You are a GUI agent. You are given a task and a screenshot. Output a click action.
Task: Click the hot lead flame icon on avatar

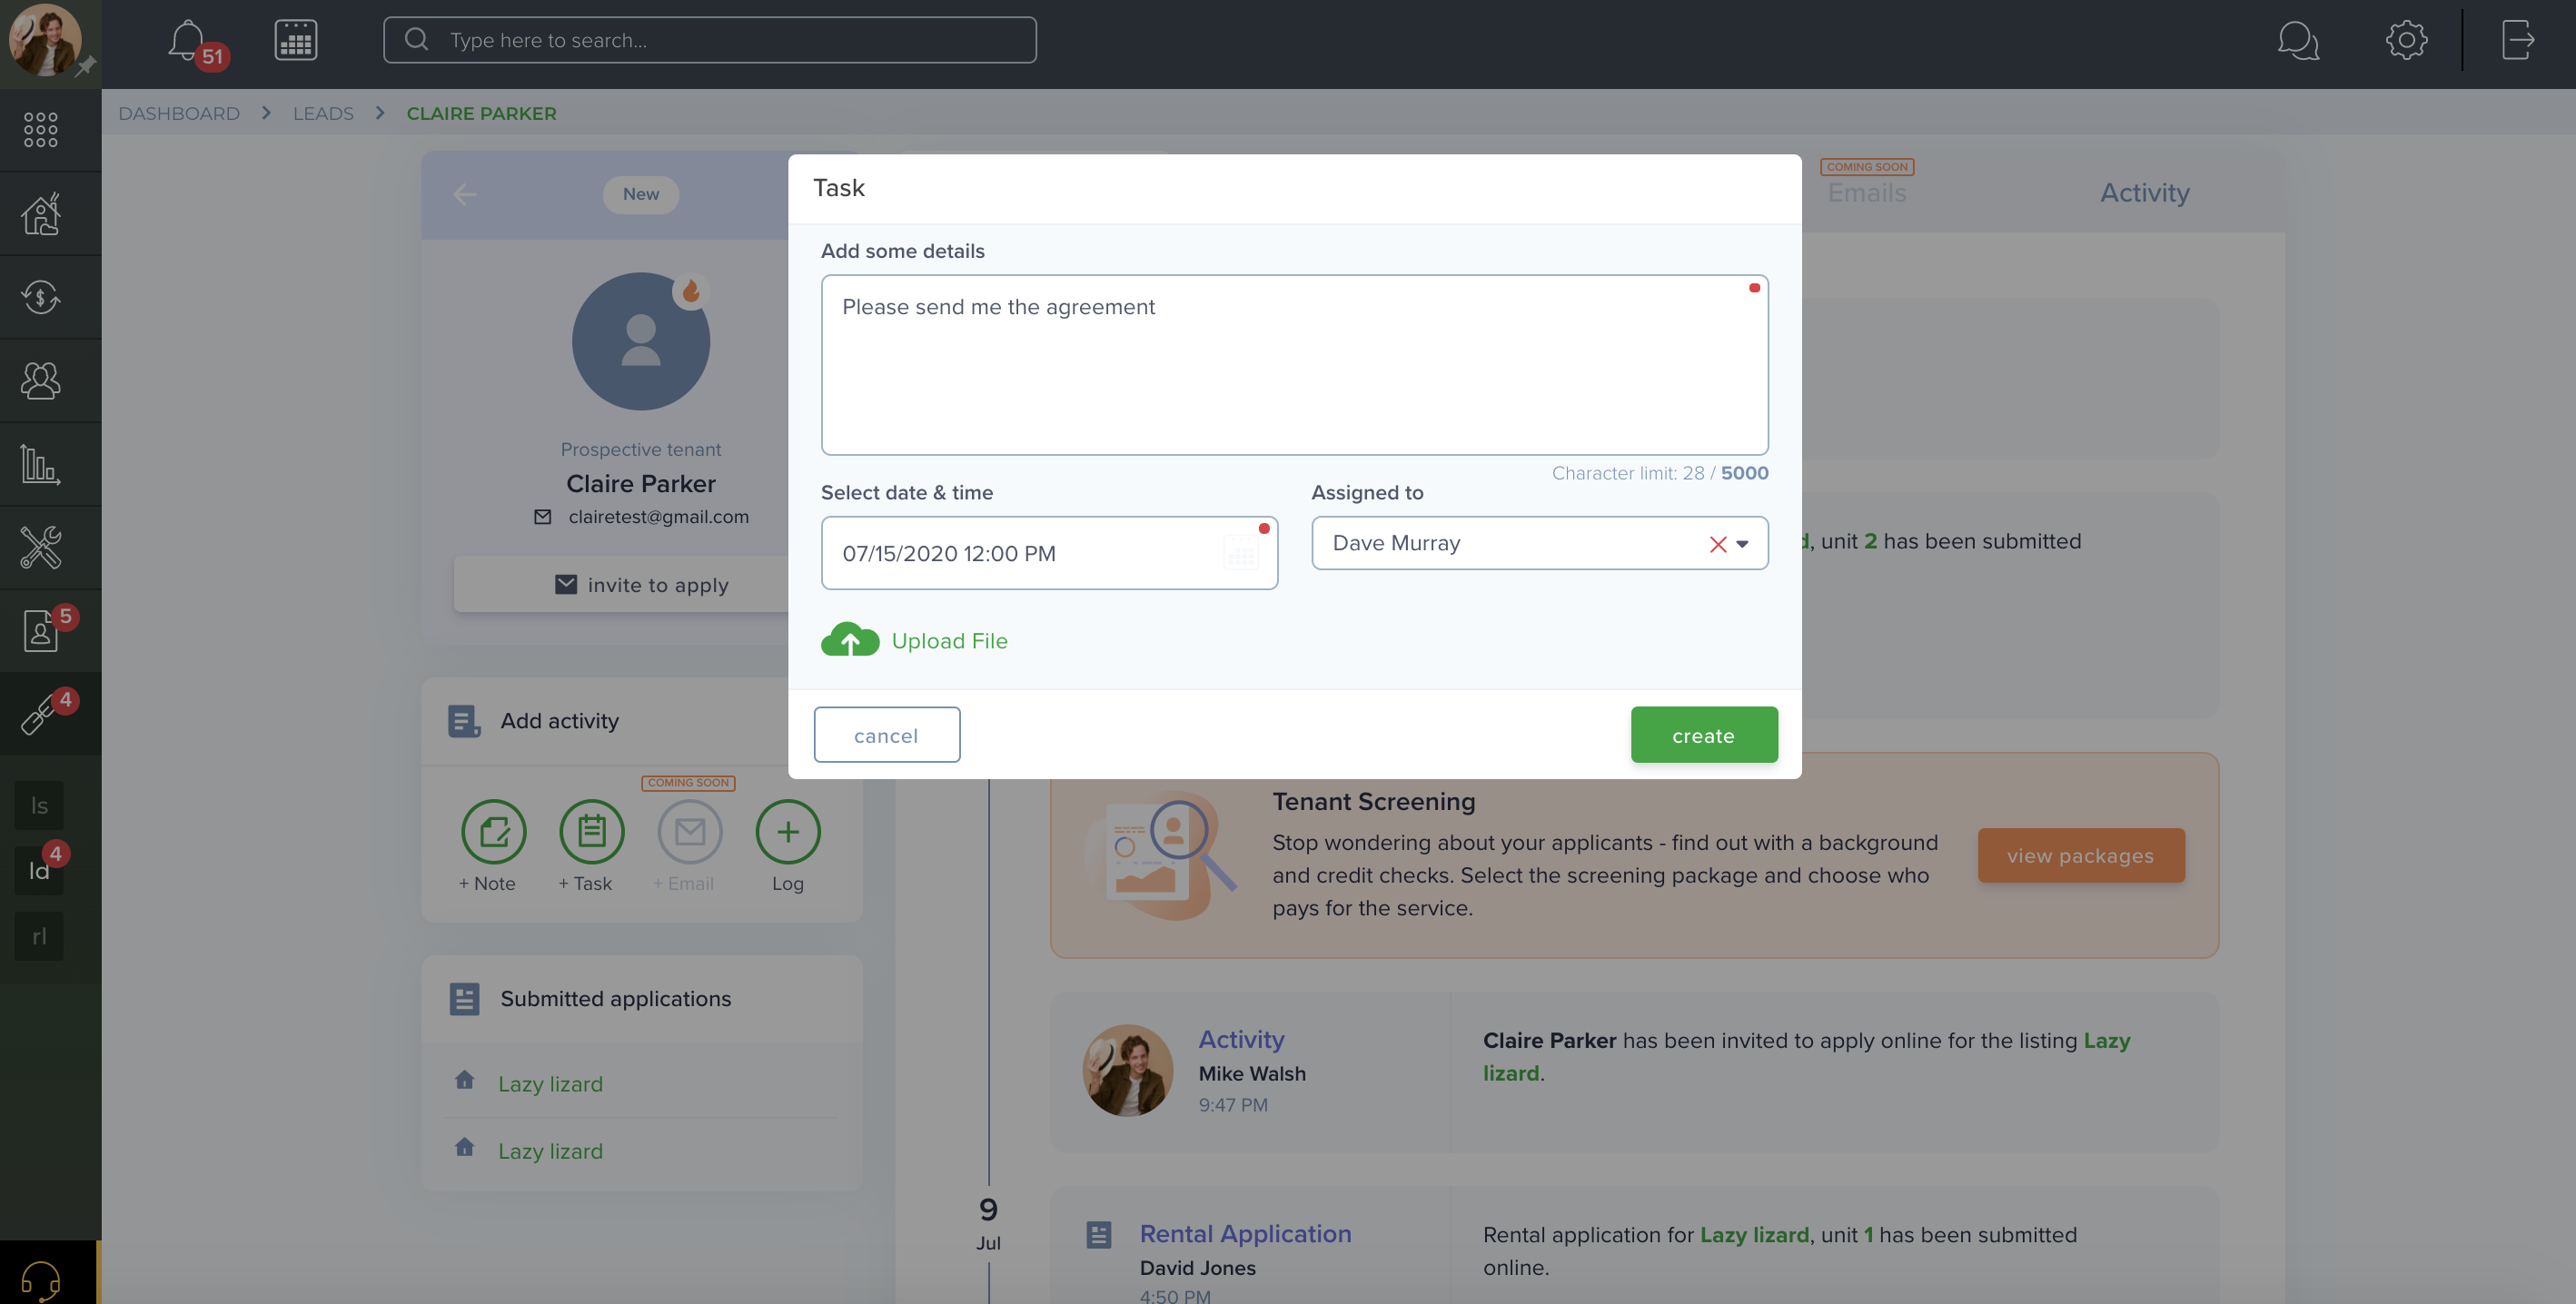point(690,291)
